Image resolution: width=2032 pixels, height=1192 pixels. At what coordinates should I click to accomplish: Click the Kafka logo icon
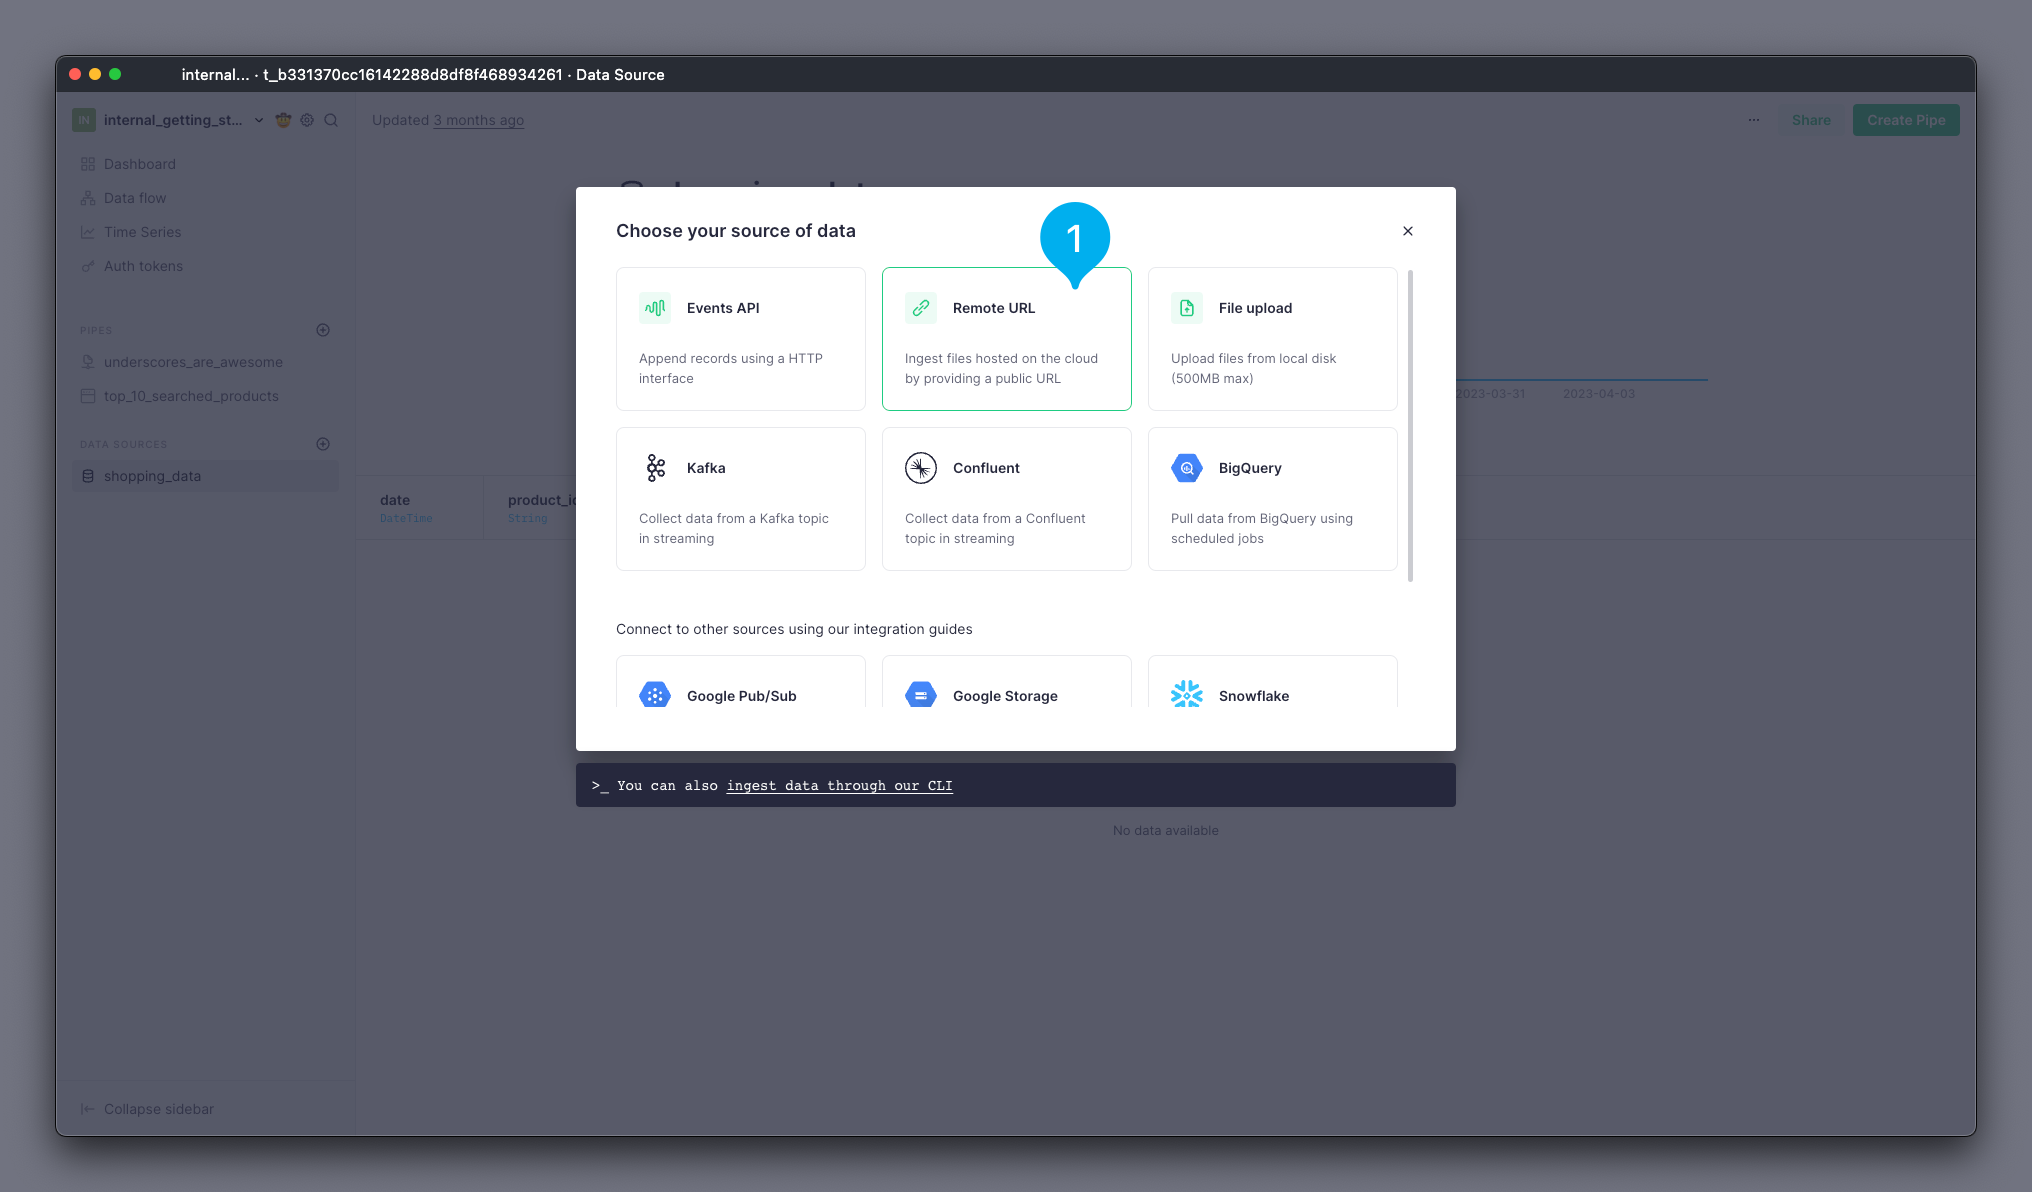(655, 468)
